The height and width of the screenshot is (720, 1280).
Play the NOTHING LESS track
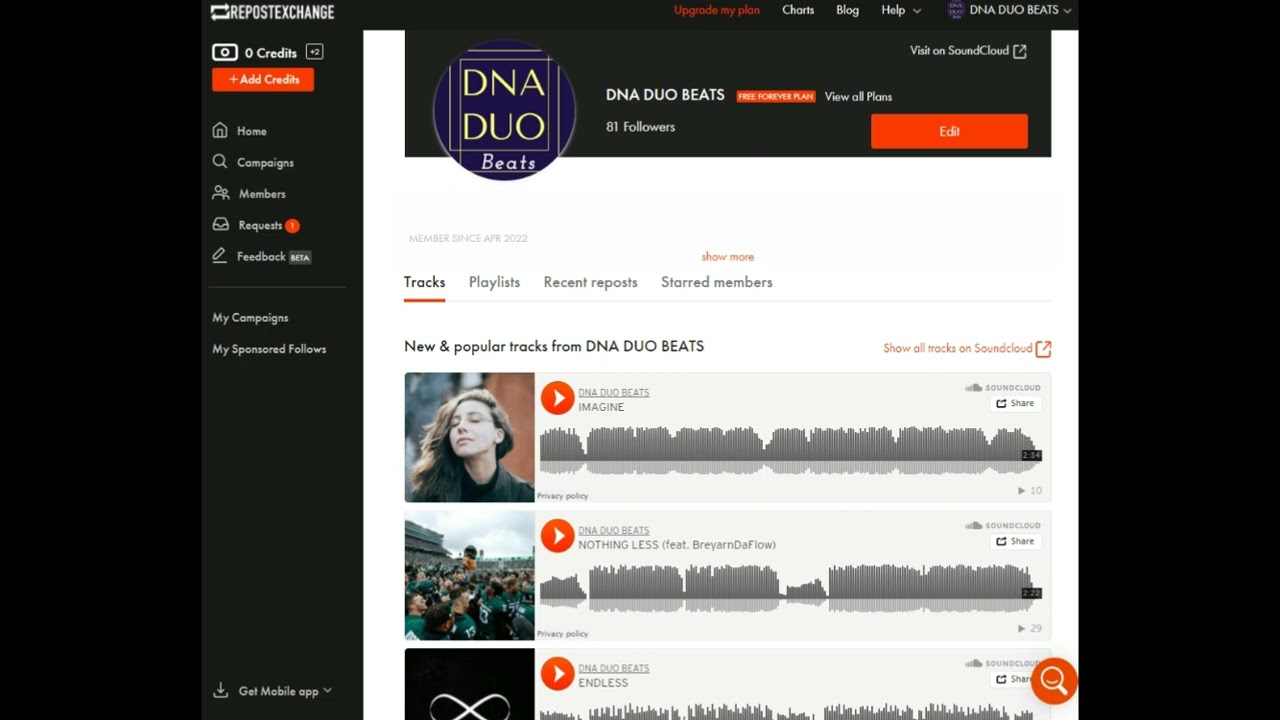(557, 536)
